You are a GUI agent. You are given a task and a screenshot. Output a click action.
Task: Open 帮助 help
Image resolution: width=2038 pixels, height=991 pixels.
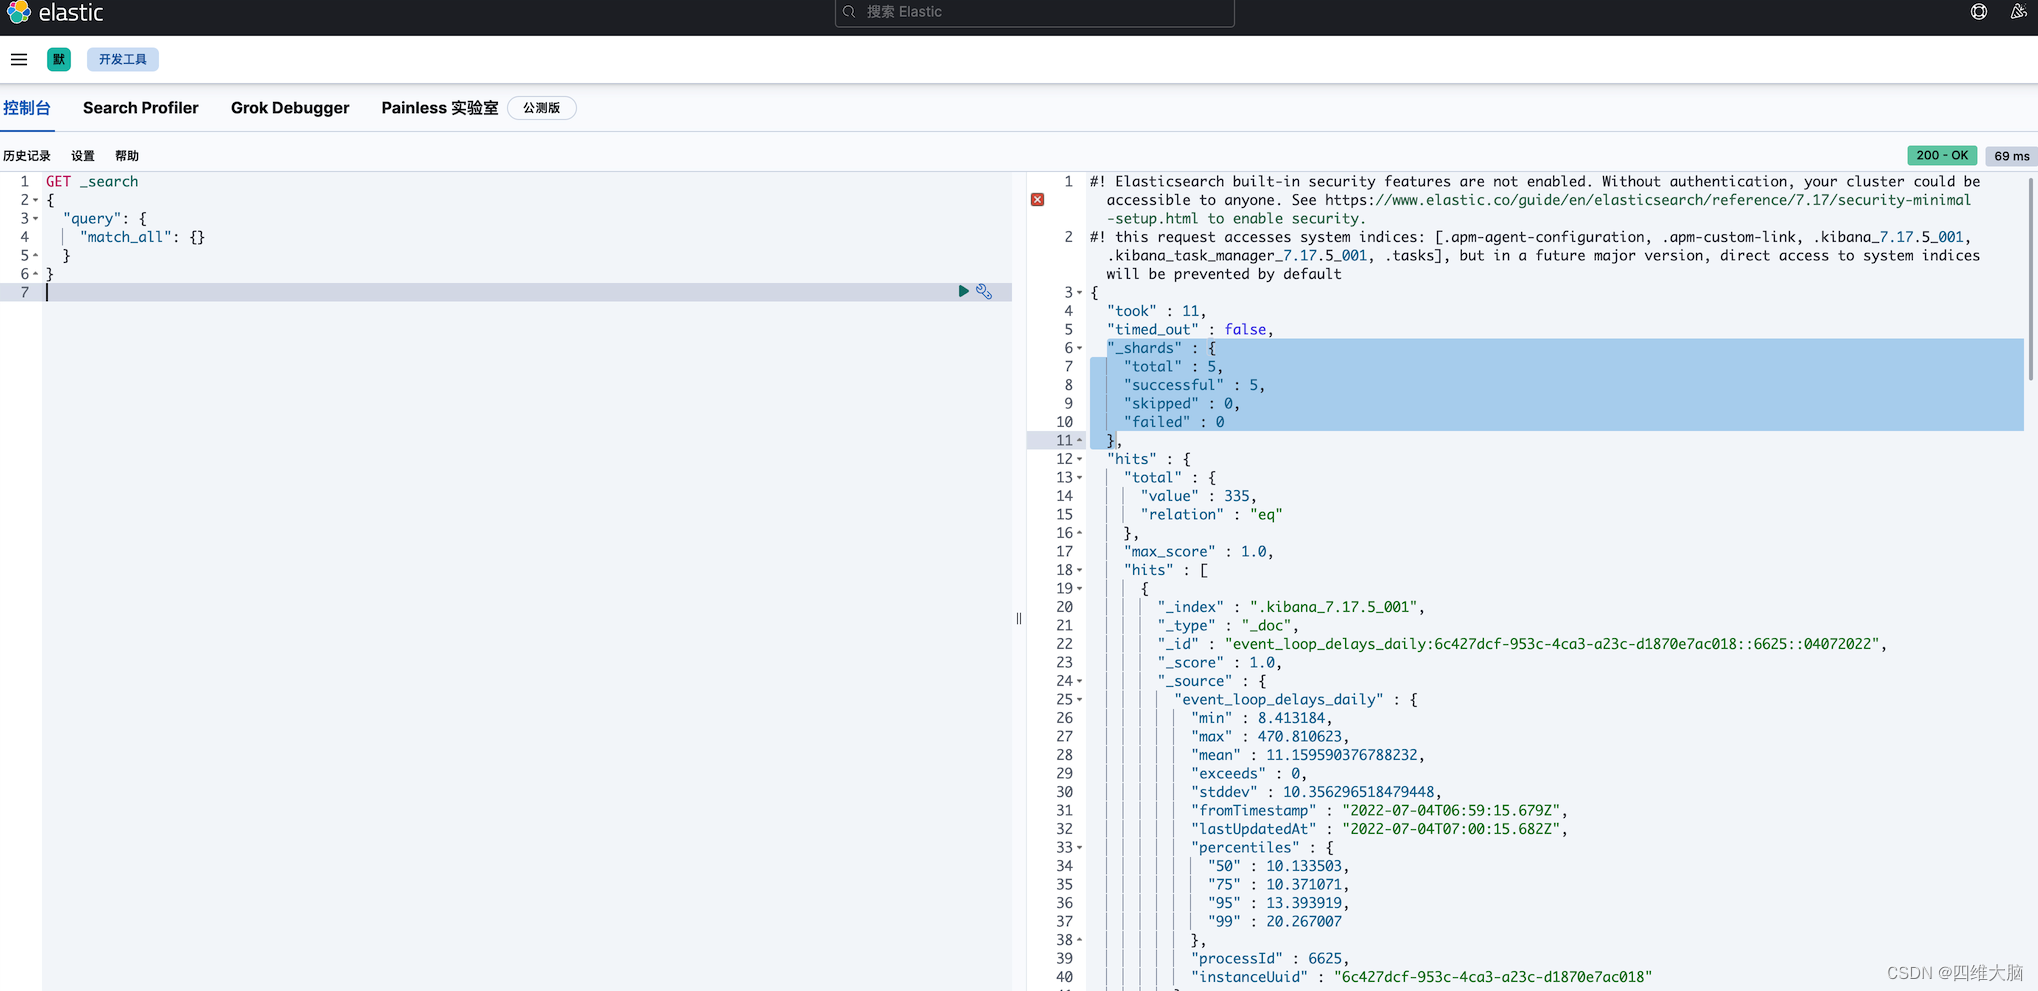pos(127,156)
